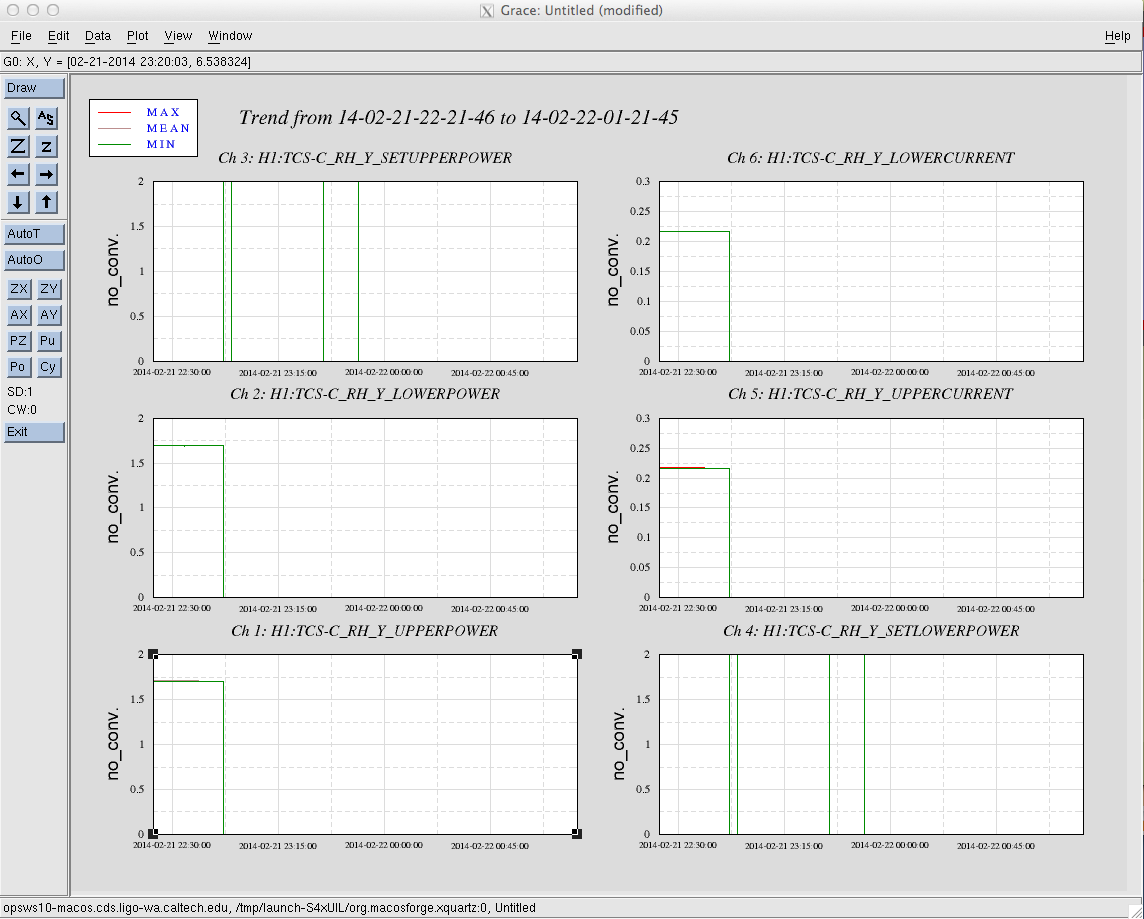The height and width of the screenshot is (919, 1144).
Task: Click the AutoO button
Action: [x=34, y=260]
